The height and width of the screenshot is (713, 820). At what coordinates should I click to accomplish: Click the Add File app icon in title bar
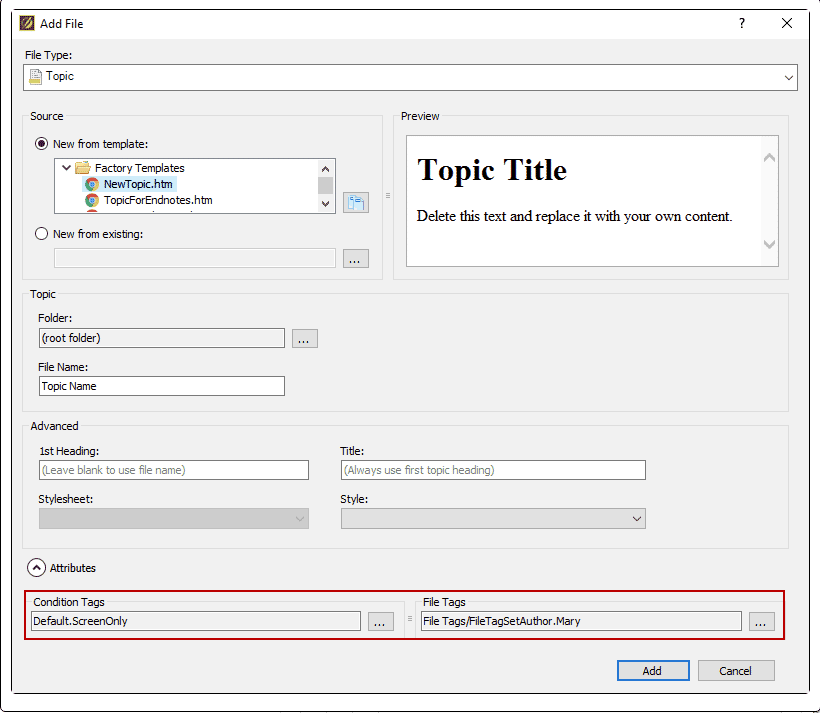26,24
